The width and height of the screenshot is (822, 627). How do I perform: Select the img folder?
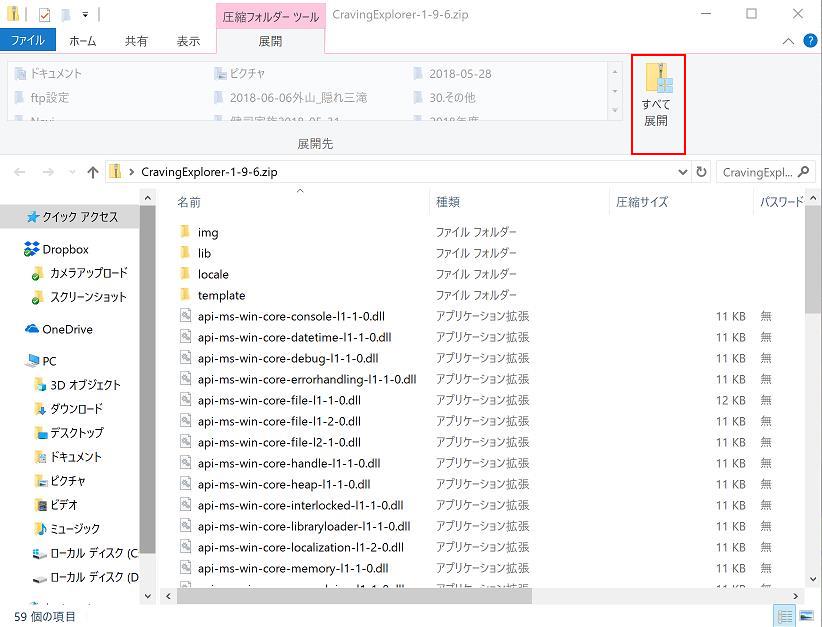(208, 233)
